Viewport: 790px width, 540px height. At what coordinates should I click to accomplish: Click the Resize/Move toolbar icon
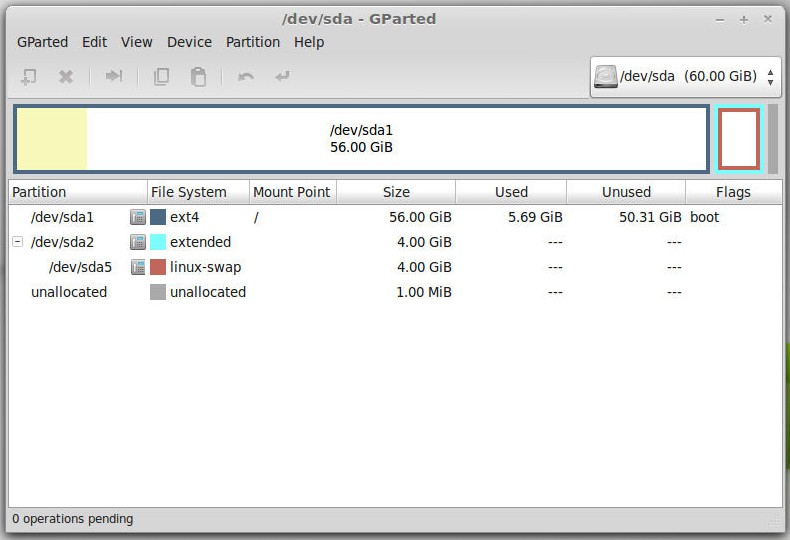point(114,76)
